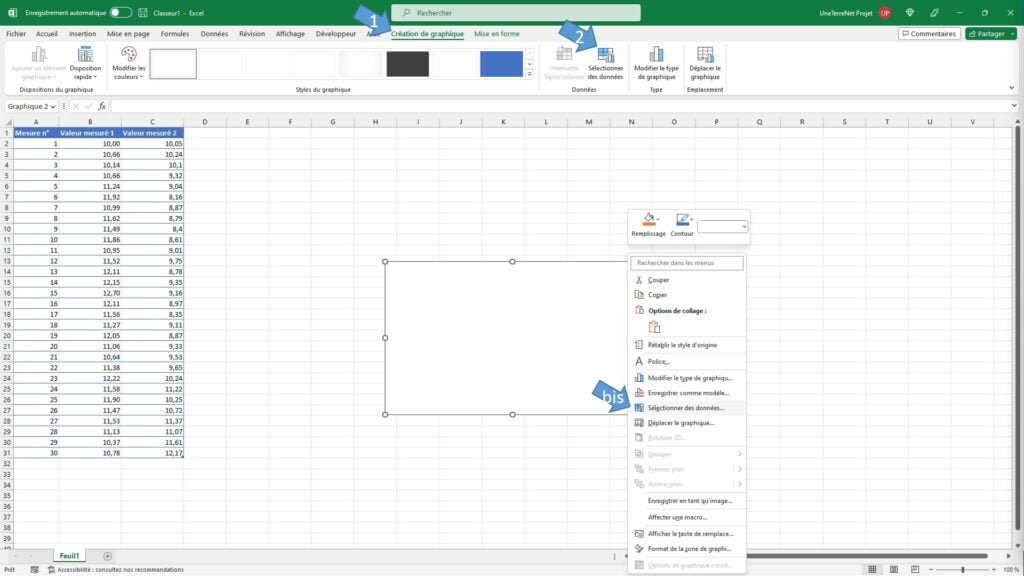Click the Contour outline pen icon
Screen dimensions: 1024x576
pyautogui.click(x=682, y=219)
